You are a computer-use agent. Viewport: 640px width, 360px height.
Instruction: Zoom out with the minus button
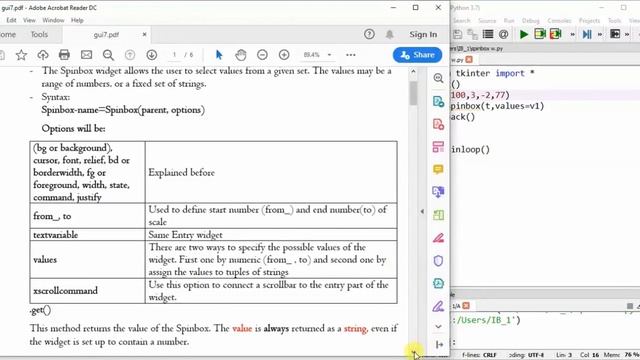tap(262, 55)
